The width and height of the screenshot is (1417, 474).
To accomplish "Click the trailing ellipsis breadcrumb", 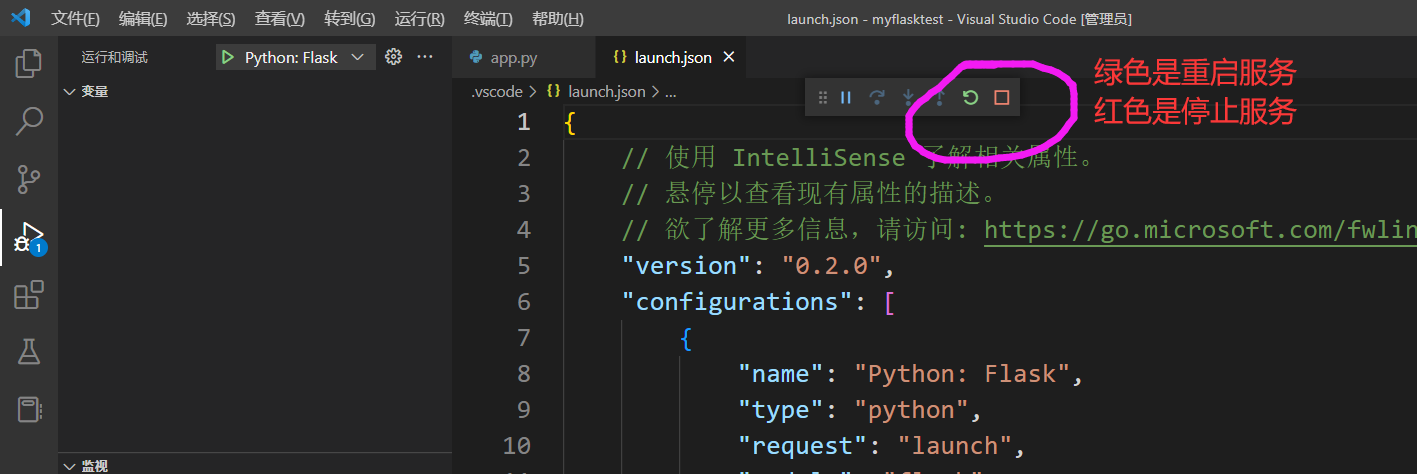I will pyautogui.click(x=671, y=91).
